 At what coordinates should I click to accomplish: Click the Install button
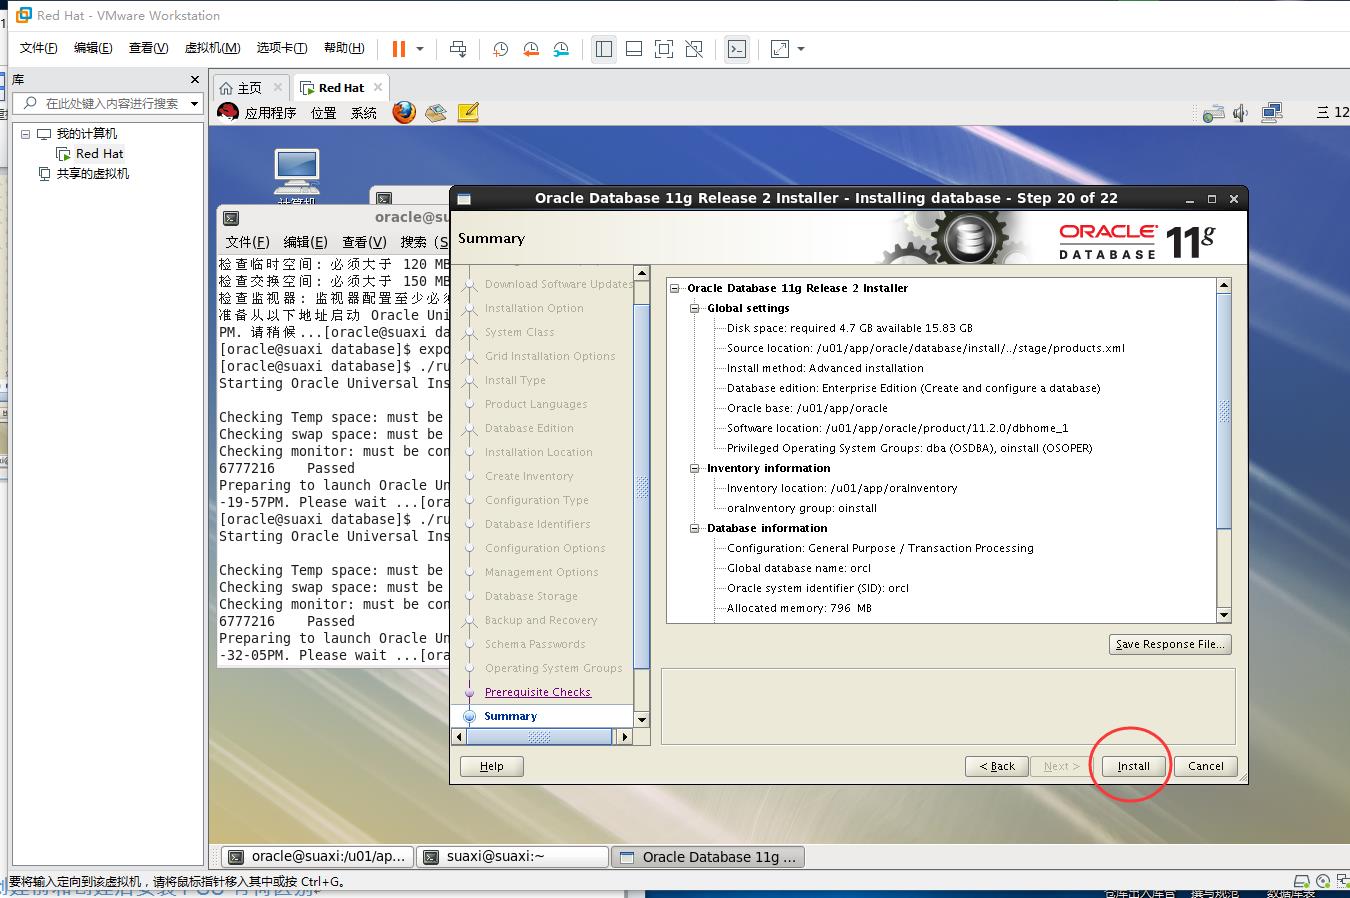click(x=1133, y=766)
